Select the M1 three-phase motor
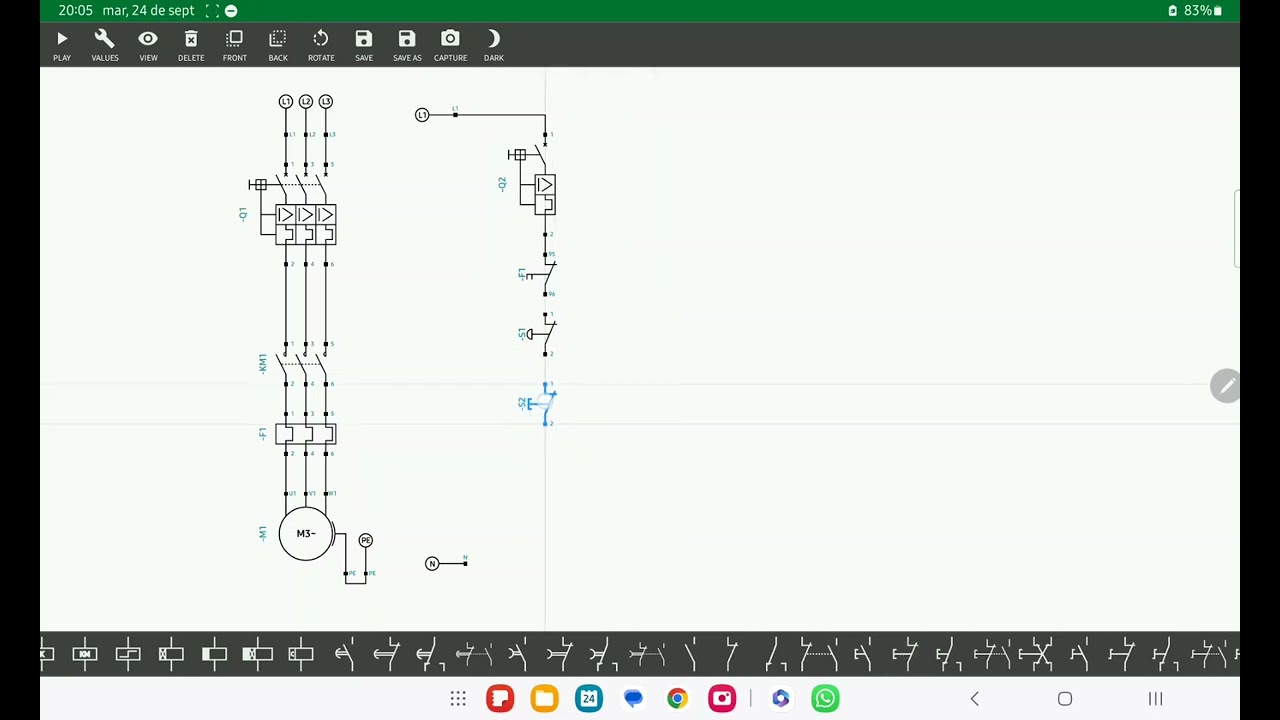The width and height of the screenshot is (1280, 720). click(306, 533)
